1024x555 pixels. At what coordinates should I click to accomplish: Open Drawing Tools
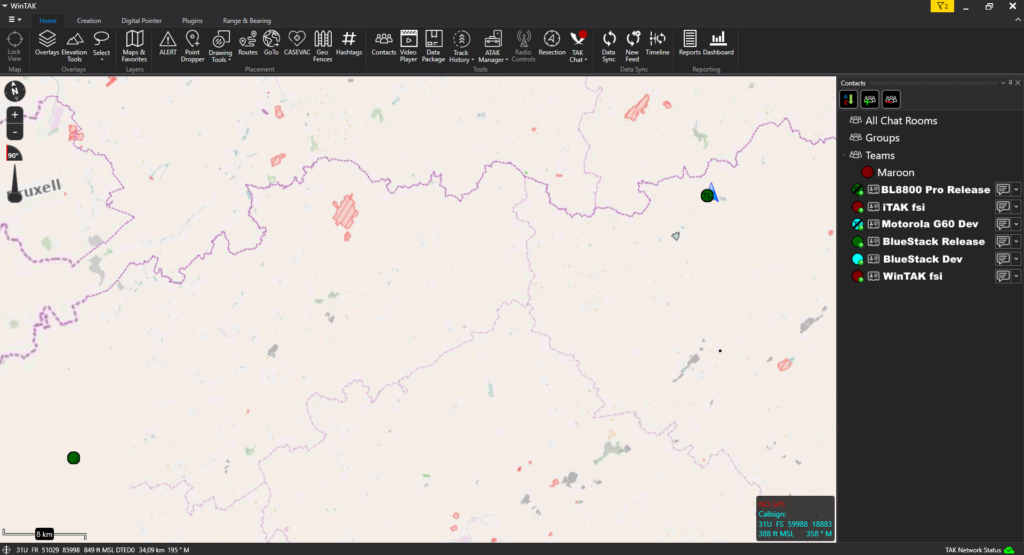[220, 46]
